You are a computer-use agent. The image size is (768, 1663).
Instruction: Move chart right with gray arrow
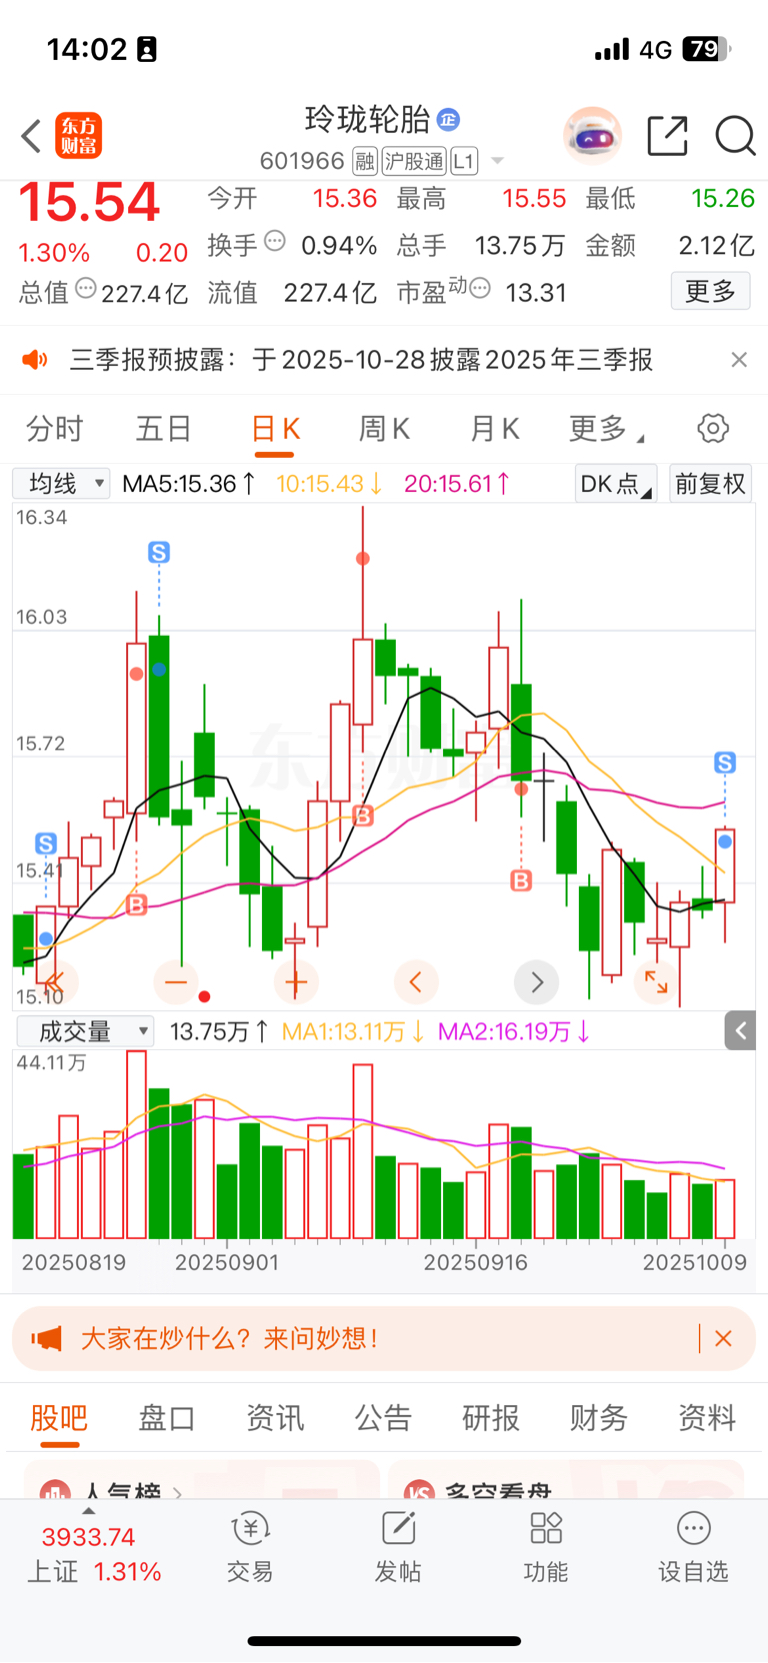point(536,982)
